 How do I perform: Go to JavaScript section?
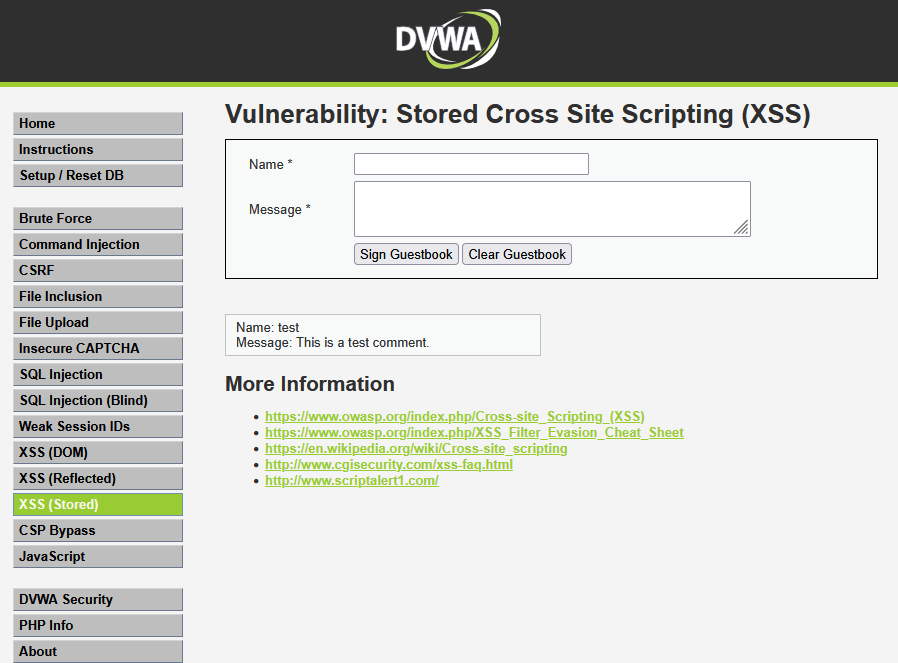point(98,557)
